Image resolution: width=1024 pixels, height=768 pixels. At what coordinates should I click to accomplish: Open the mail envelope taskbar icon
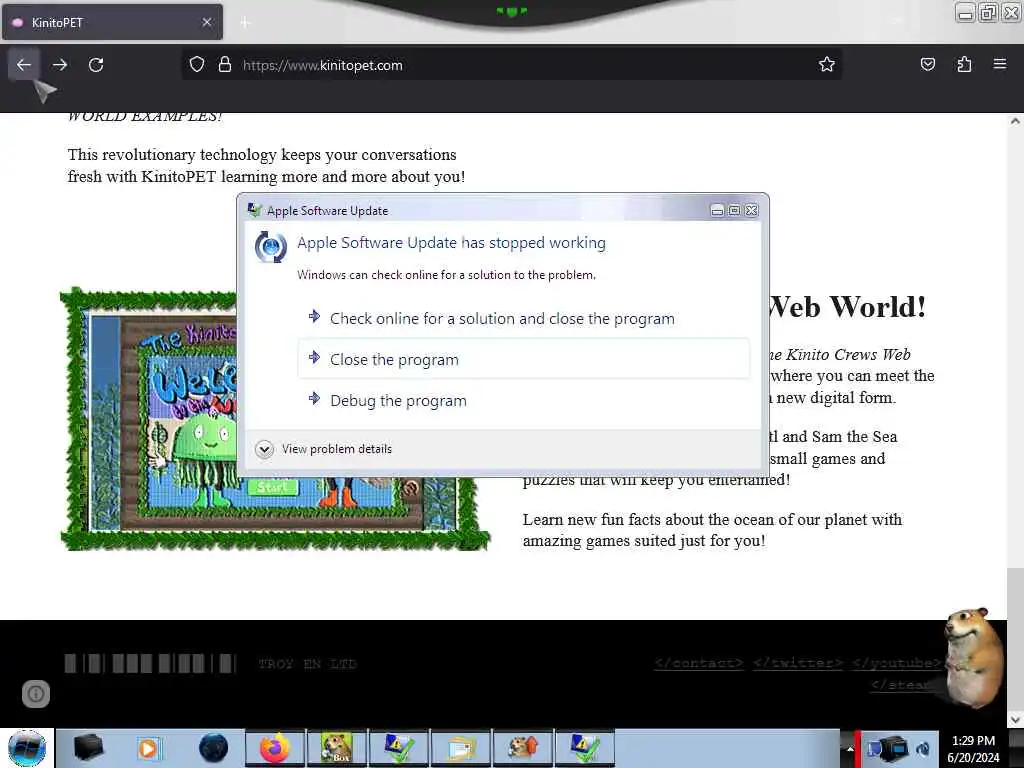461,748
